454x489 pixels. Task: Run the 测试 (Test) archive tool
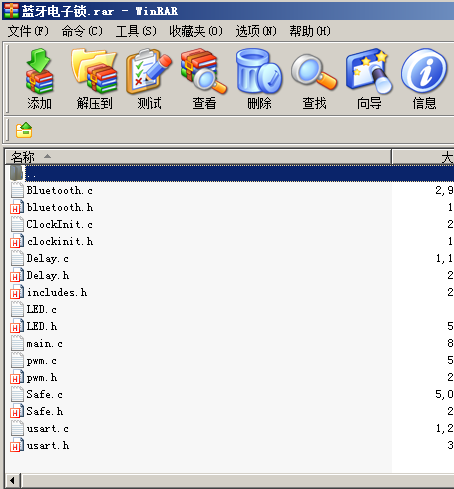149,79
